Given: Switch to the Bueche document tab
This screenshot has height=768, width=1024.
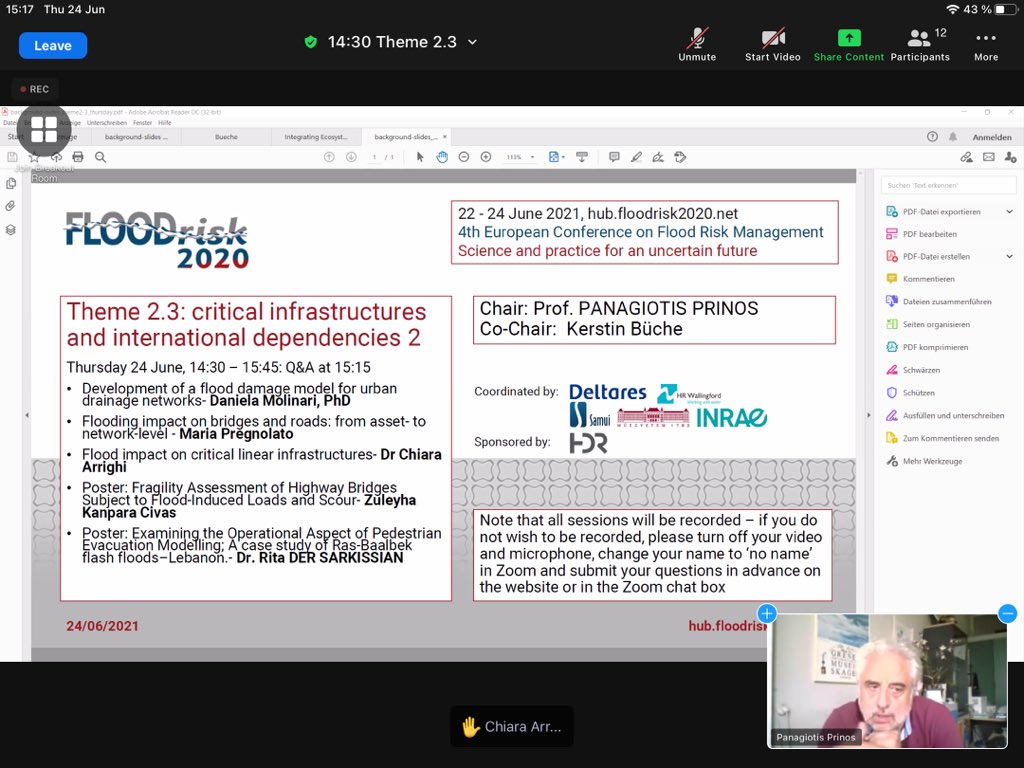Looking at the screenshot, I should (226, 136).
